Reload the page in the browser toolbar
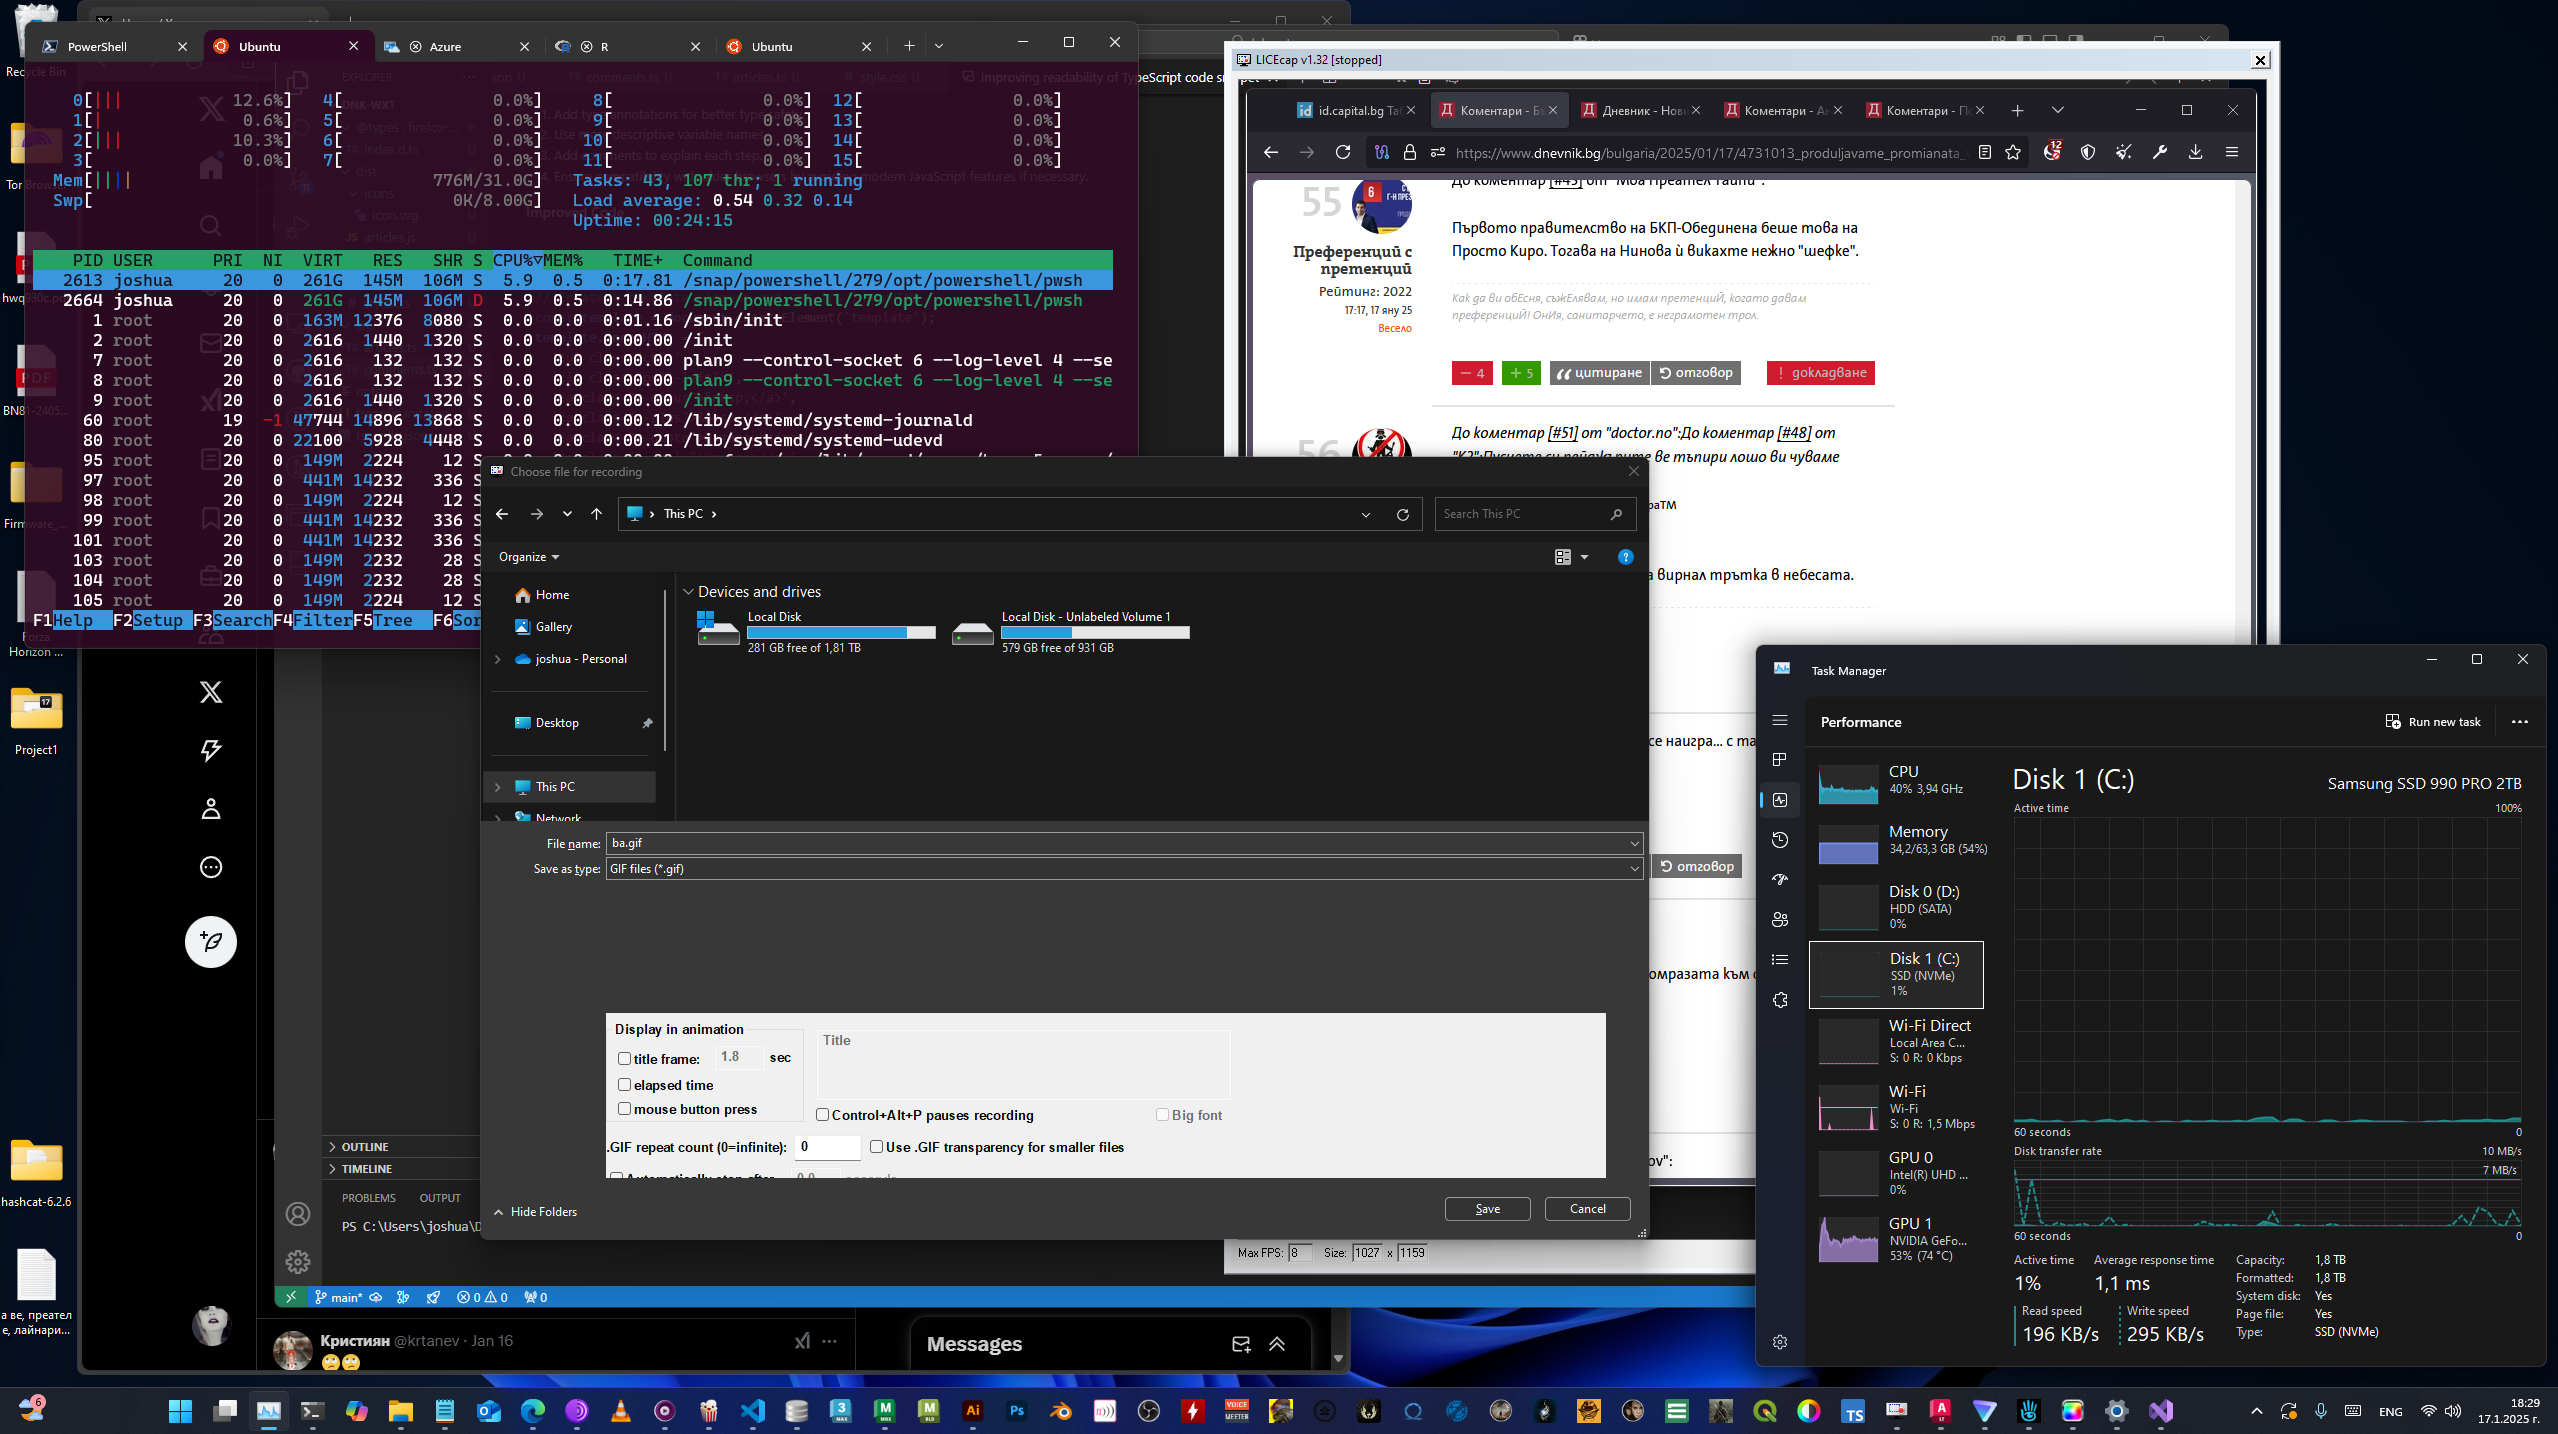This screenshot has height=1434, width=2558. coord(1343,152)
